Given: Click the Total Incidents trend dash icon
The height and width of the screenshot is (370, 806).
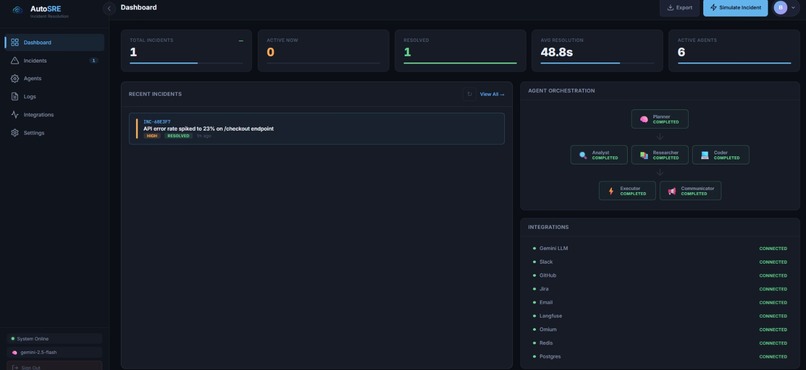Looking at the screenshot, I should (241, 41).
